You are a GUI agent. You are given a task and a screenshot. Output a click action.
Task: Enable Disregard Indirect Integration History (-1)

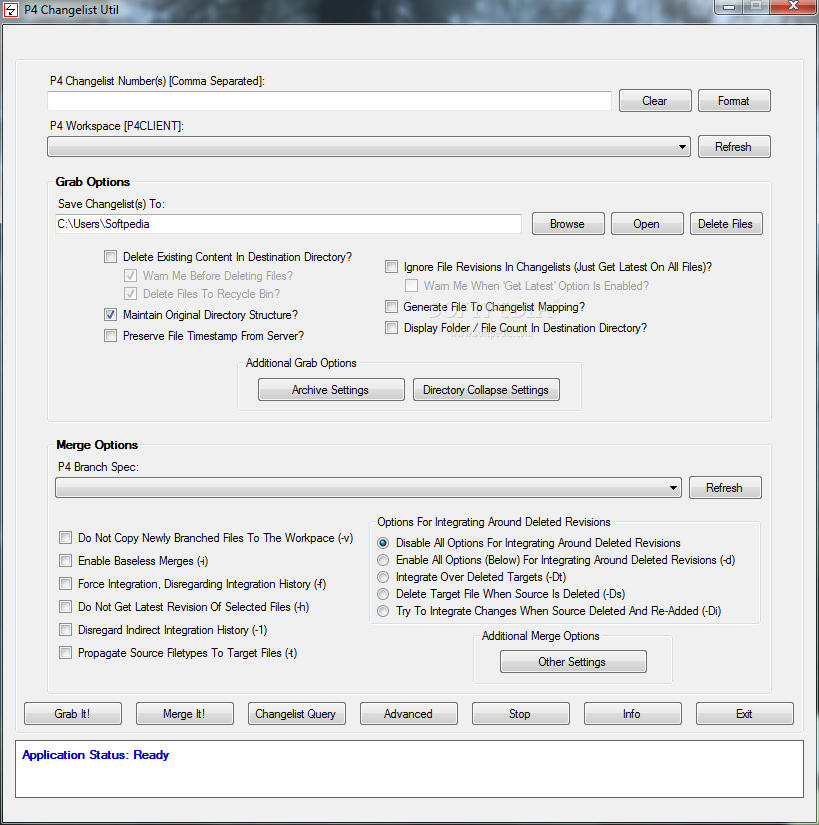pyautogui.click(x=66, y=630)
